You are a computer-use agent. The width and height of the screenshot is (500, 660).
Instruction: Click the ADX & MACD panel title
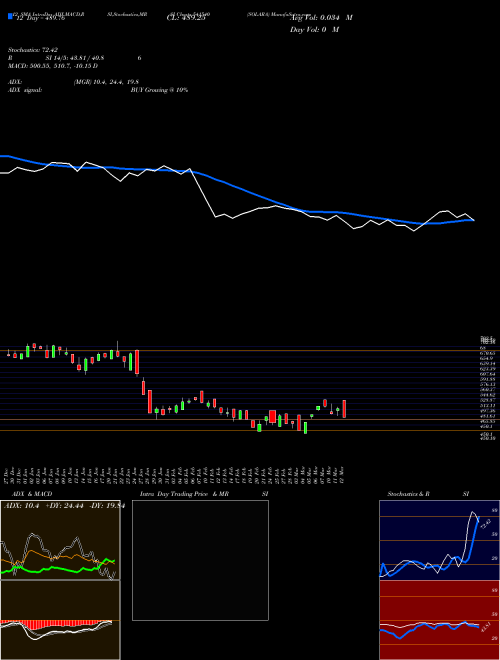tap(28, 494)
